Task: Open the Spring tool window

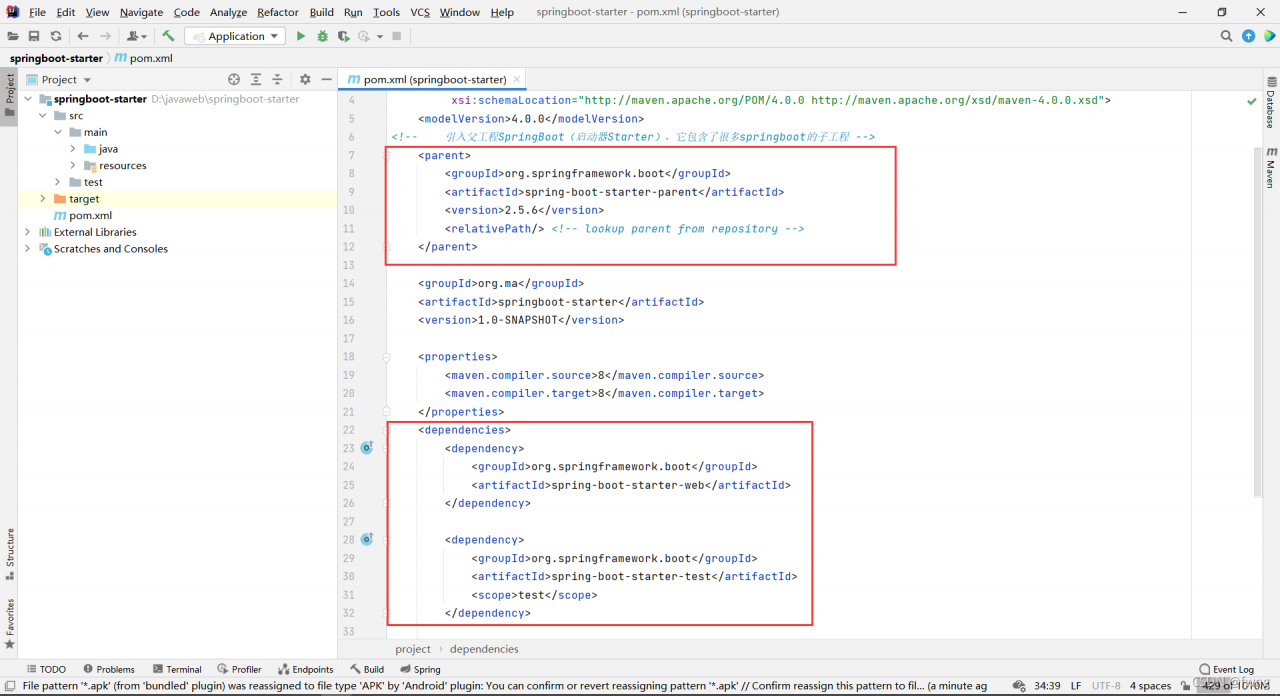Action: coord(420,669)
